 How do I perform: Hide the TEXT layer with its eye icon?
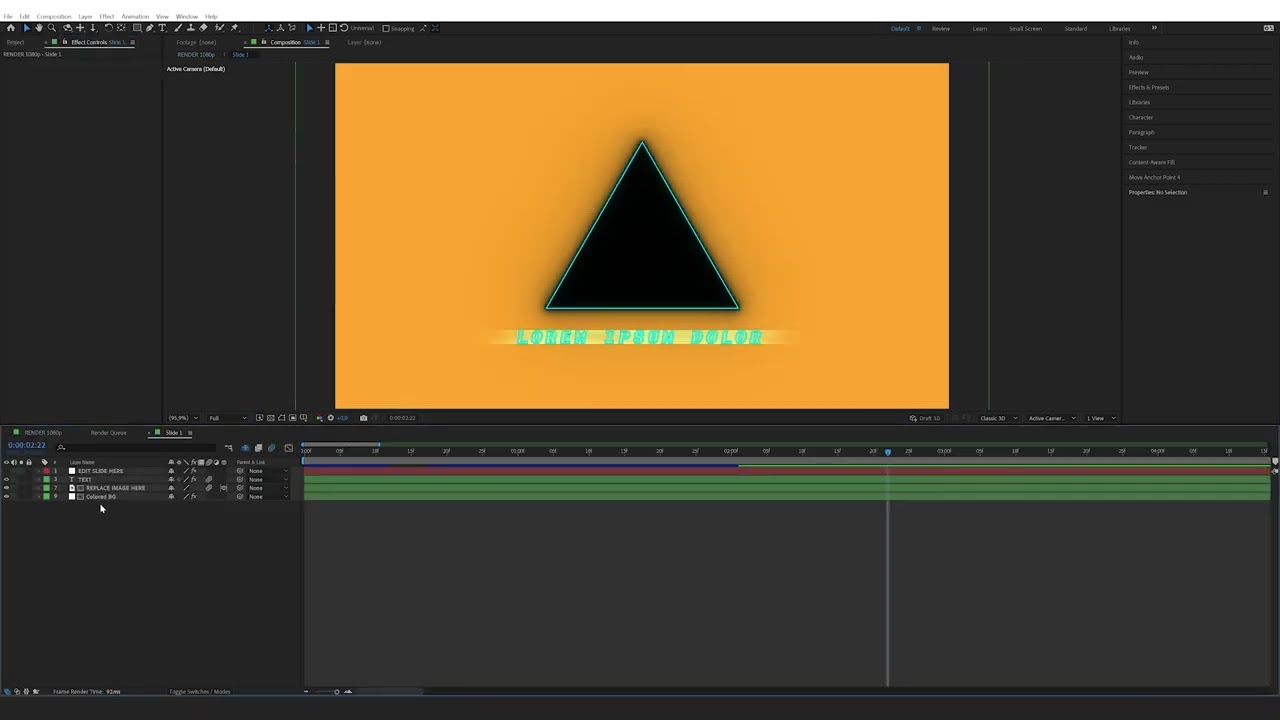pyautogui.click(x=6, y=479)
